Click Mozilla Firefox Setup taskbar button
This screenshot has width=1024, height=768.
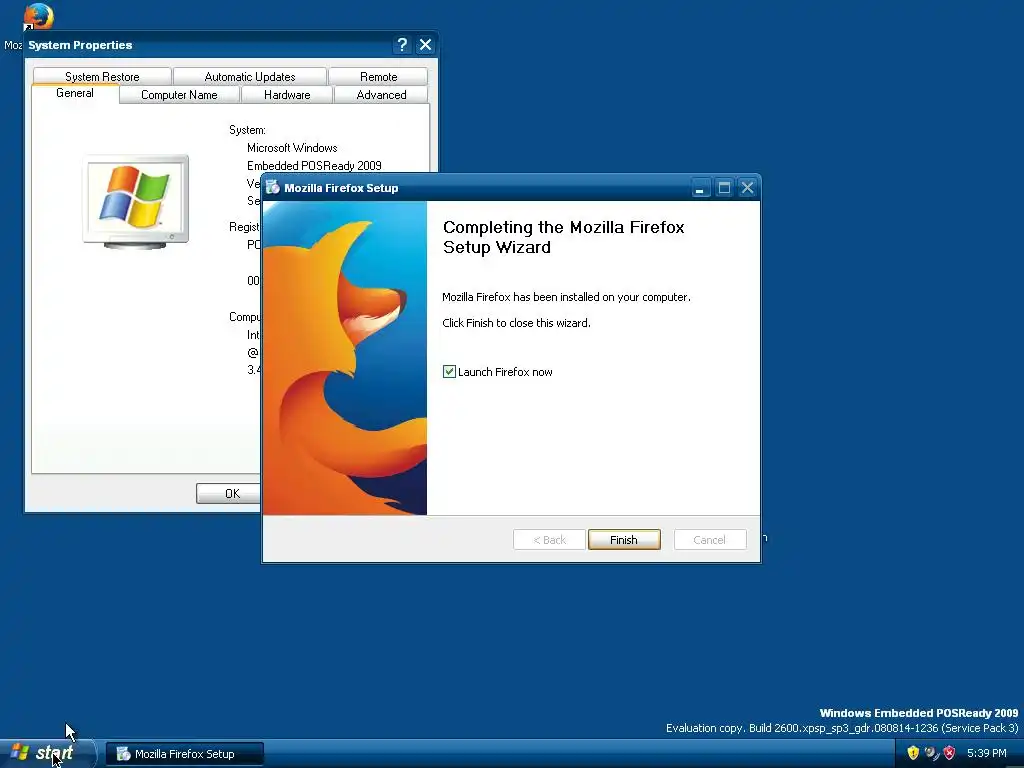(x=185, y=754)
